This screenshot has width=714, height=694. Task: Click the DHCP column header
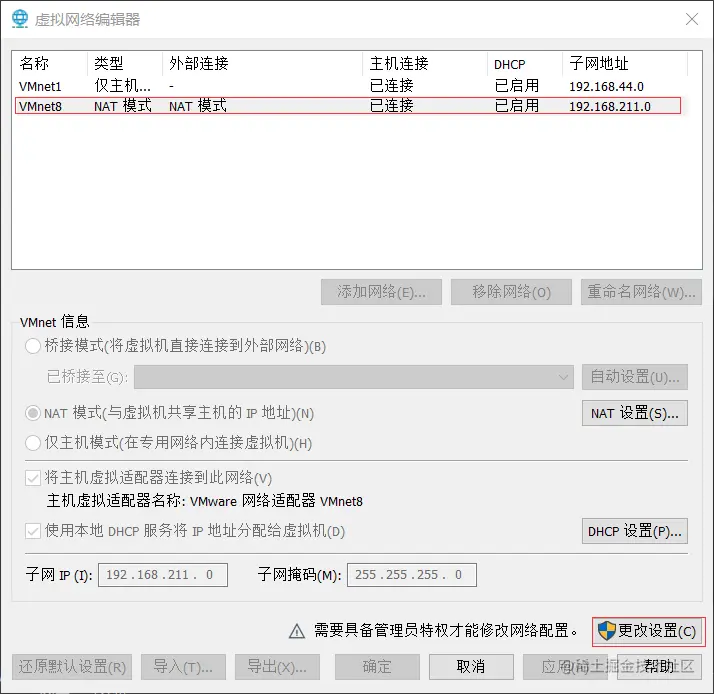point(525,63)
